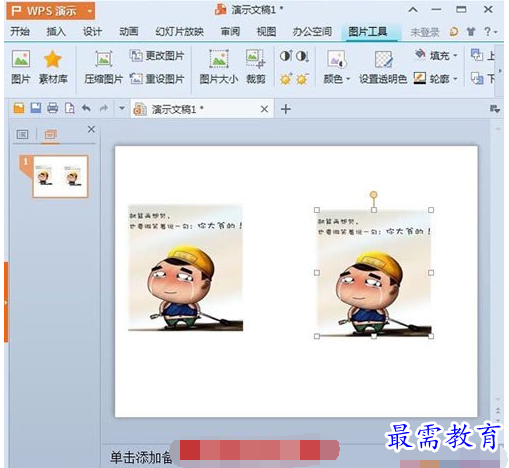Open 图片大小 picture size tool
The image size is (509, 468).
pyautogui.click(x=219, y=67)
